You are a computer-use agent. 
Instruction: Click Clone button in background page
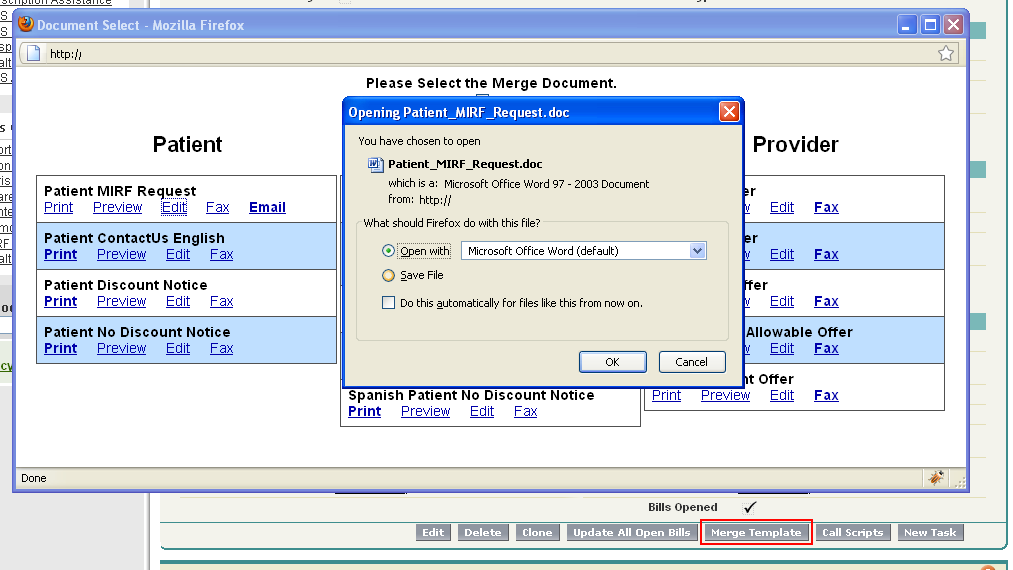coord(538,533)
